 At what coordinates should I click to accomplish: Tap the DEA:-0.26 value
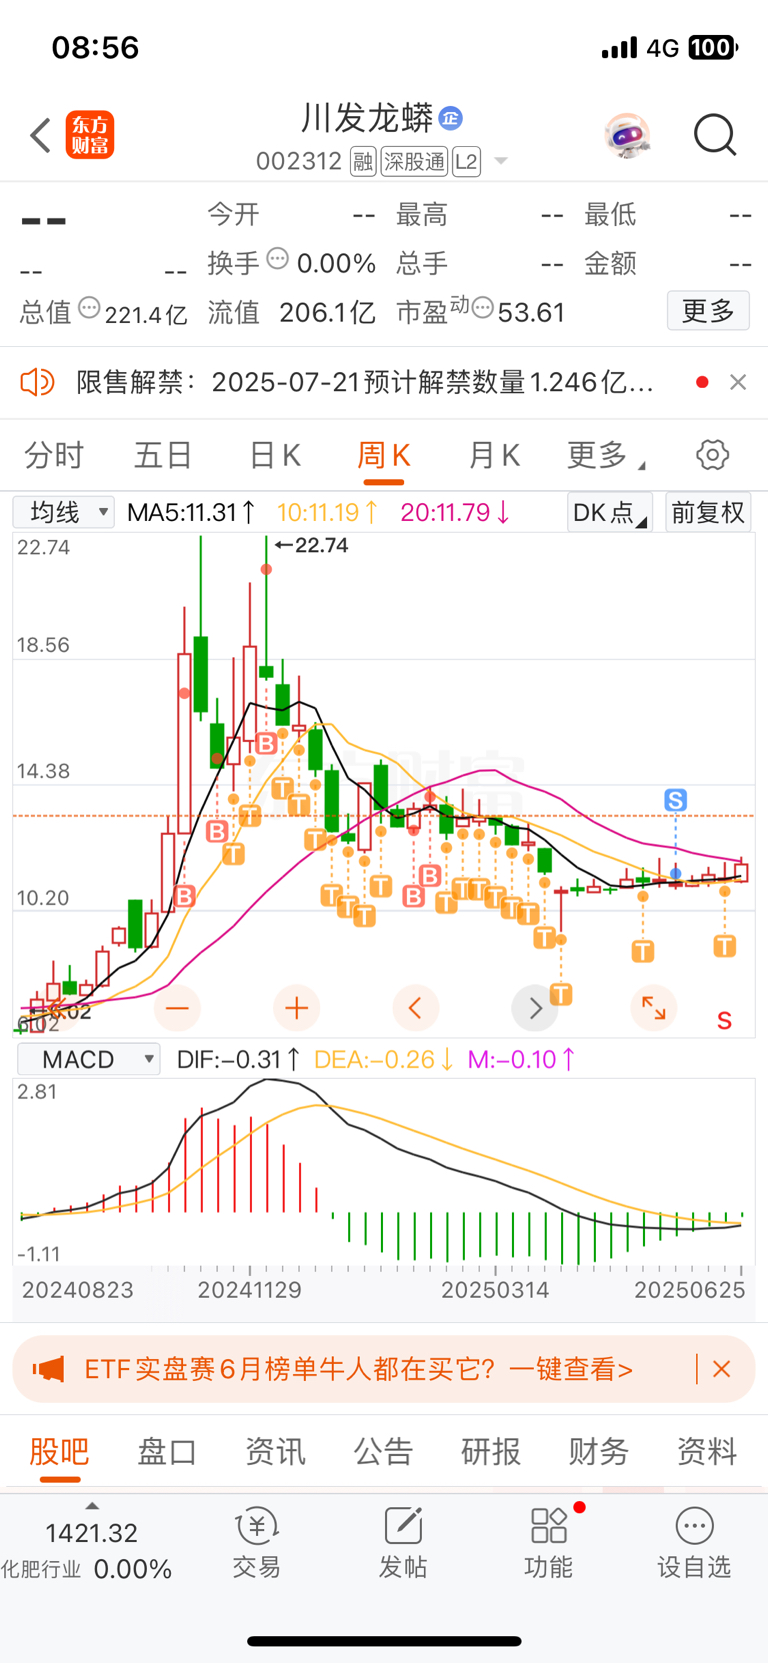[x=384, y=1060]
